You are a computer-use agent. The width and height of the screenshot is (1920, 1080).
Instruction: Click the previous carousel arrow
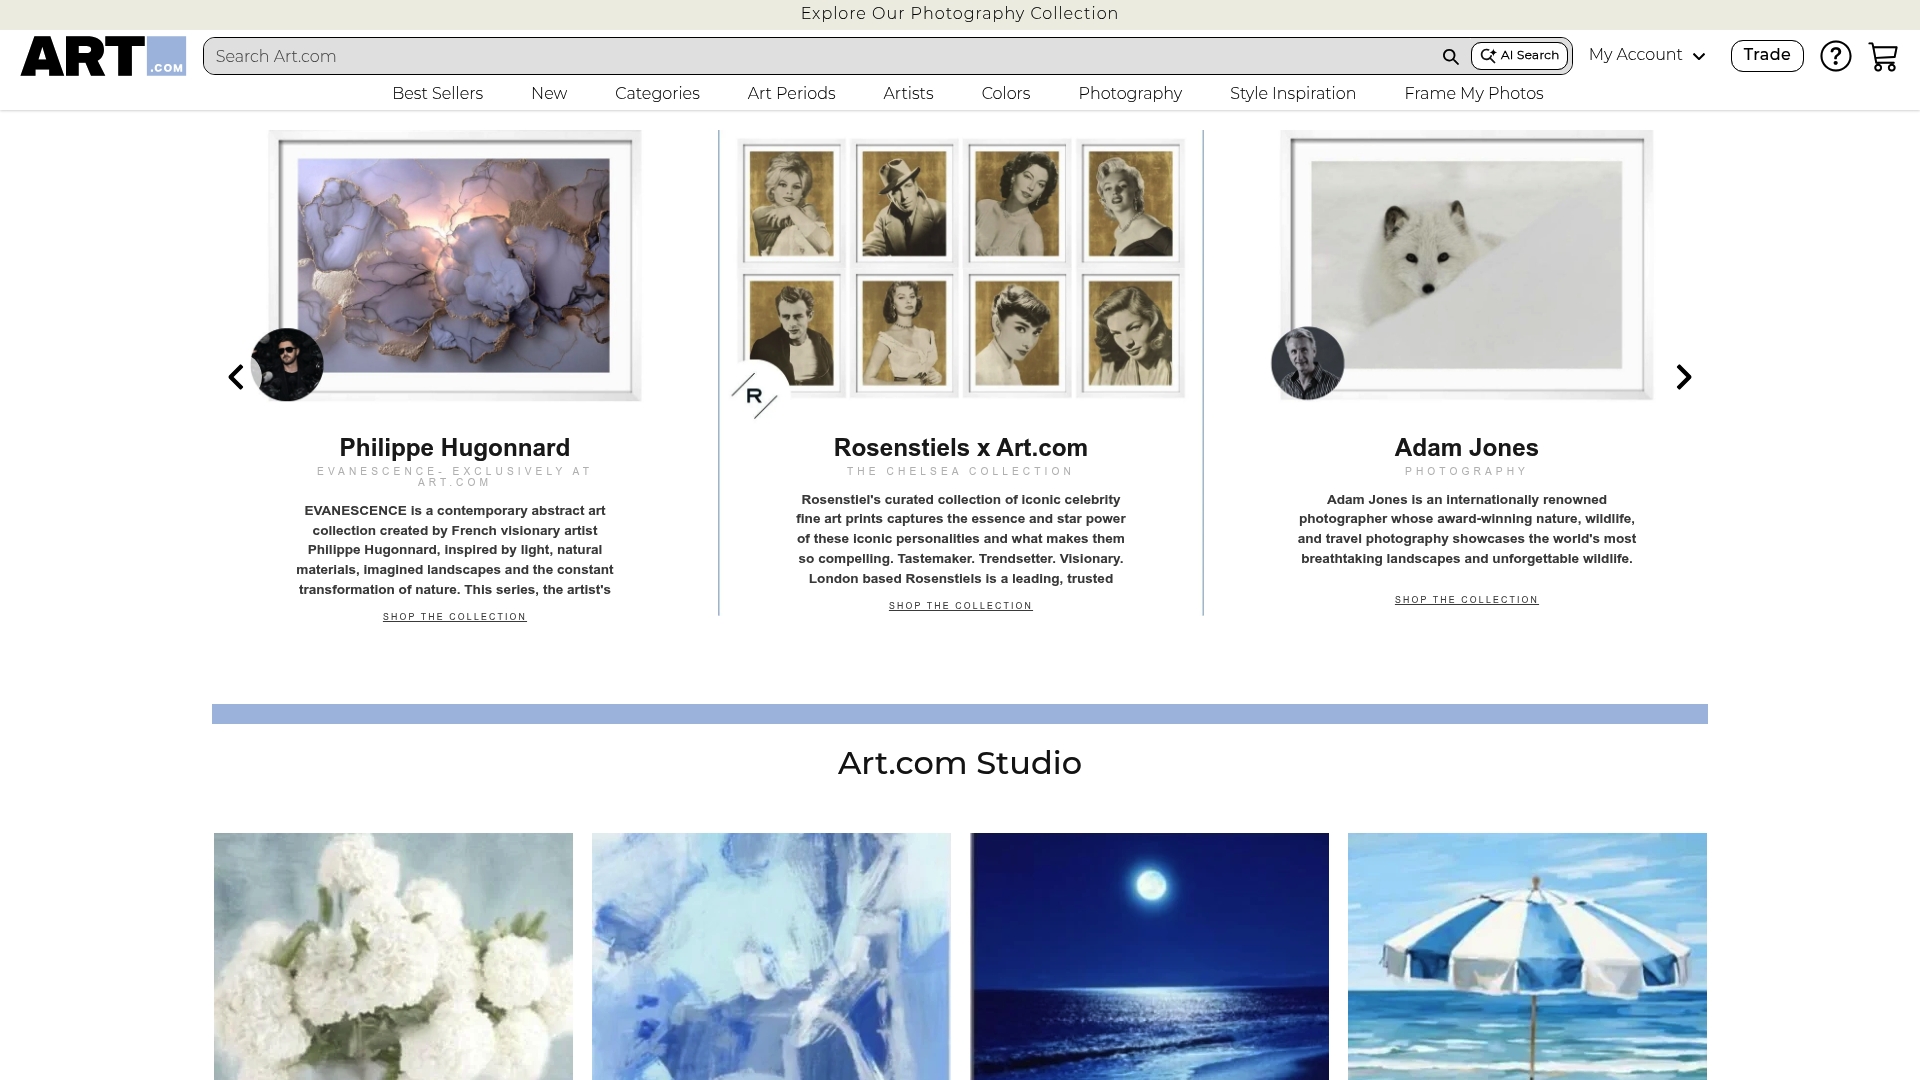click(236, 377)
